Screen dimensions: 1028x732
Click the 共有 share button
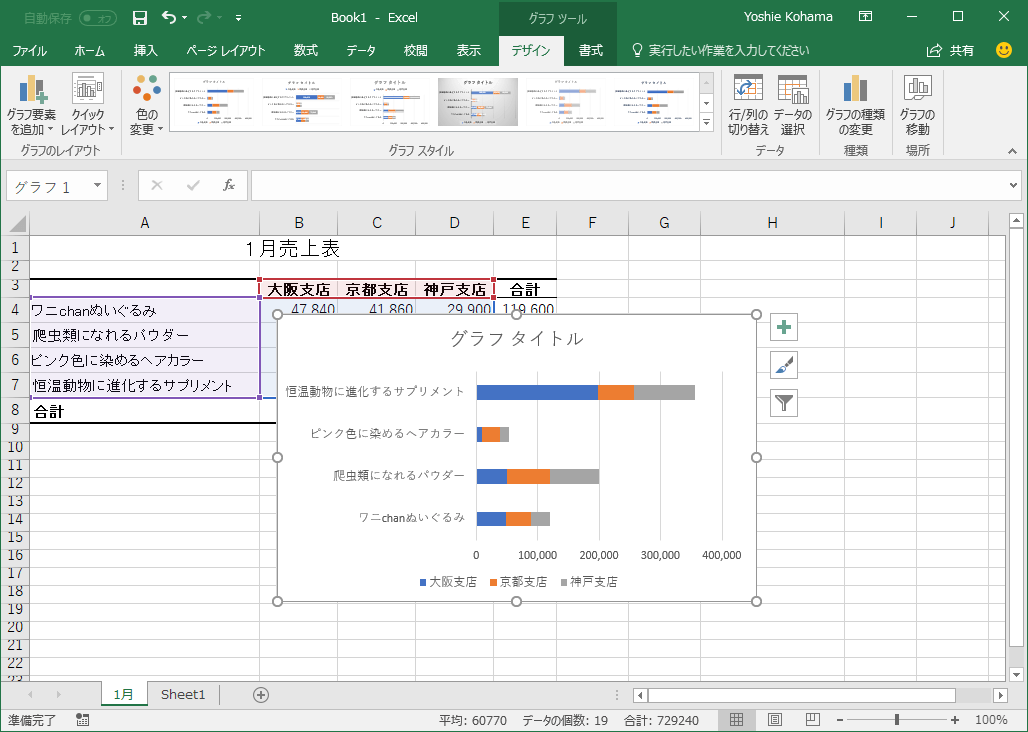tap(951, 50)
